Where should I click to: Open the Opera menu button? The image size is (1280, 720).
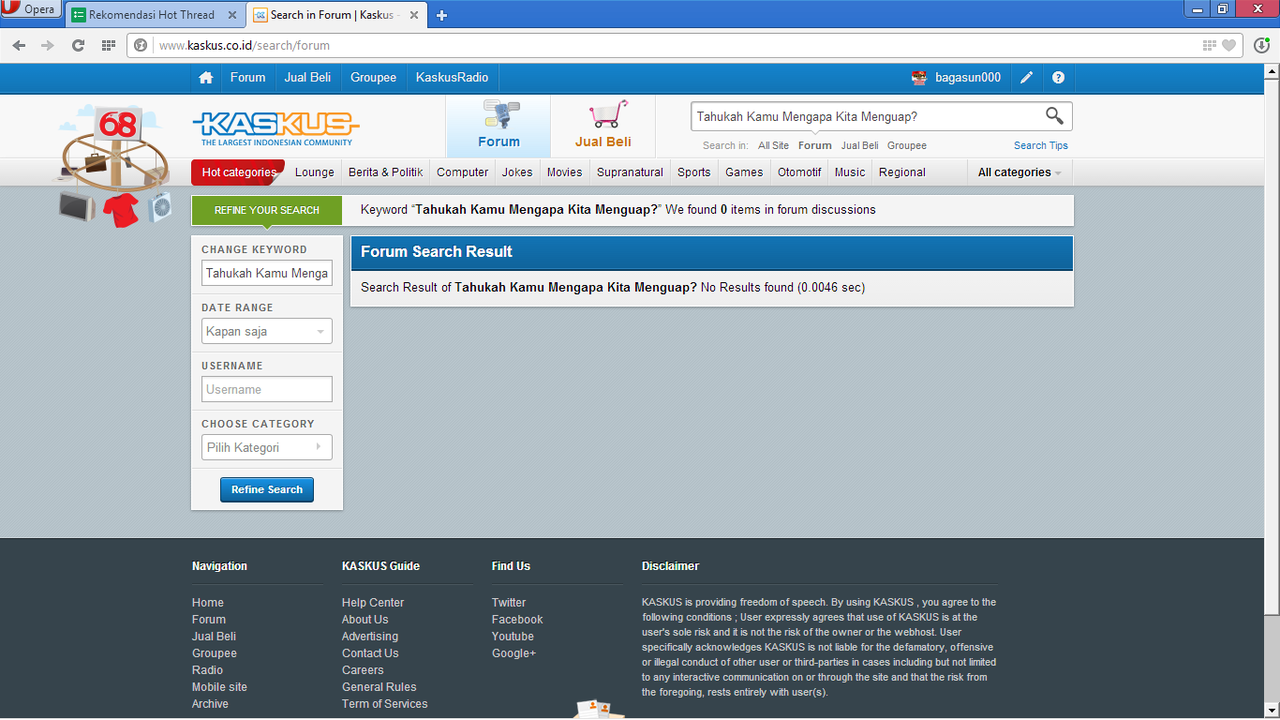pos(31,10)
